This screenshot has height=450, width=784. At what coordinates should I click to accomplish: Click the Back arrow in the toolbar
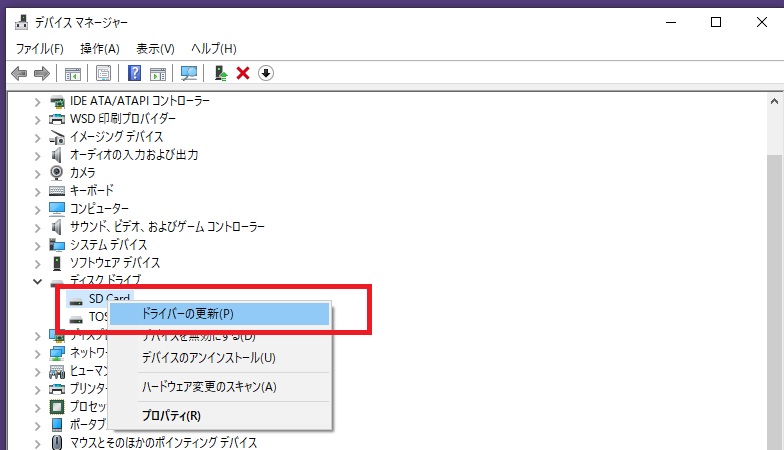18,73
